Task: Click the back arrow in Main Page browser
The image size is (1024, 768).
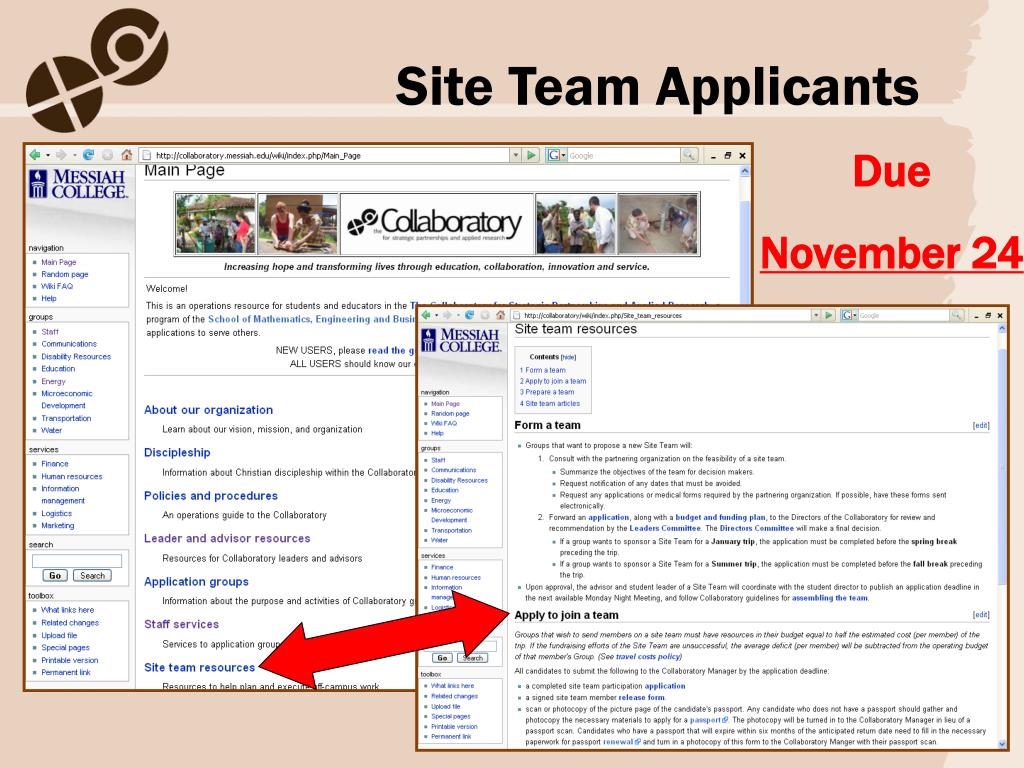Action: coord(35,155)
